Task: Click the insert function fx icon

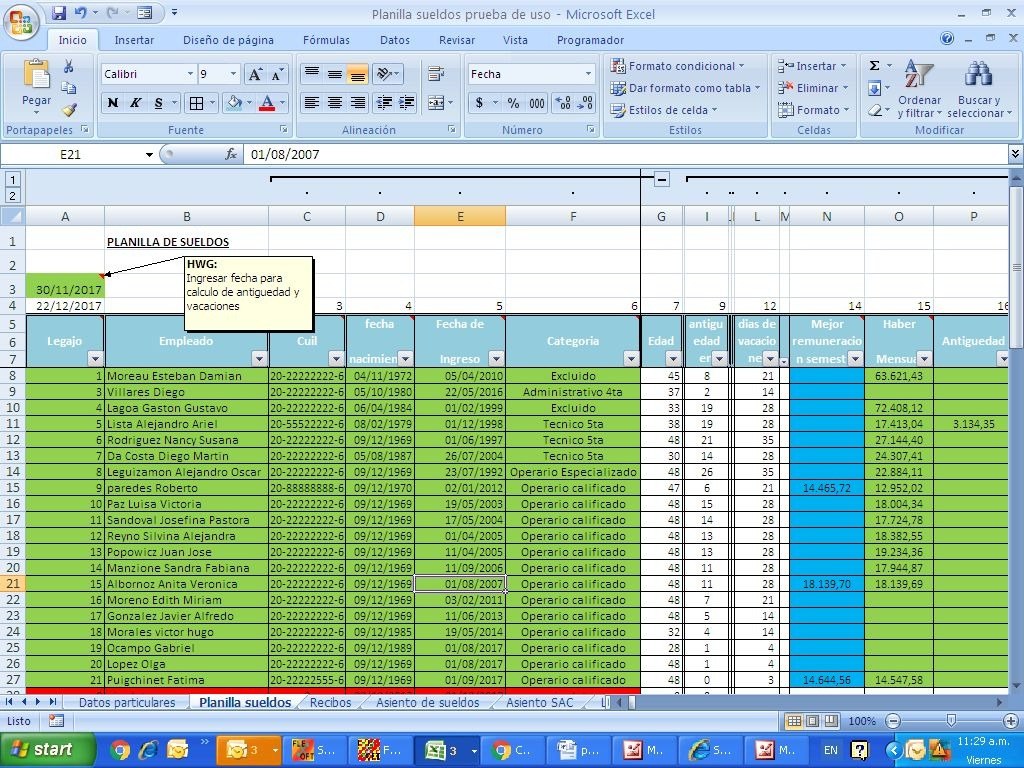Action: 231,154
